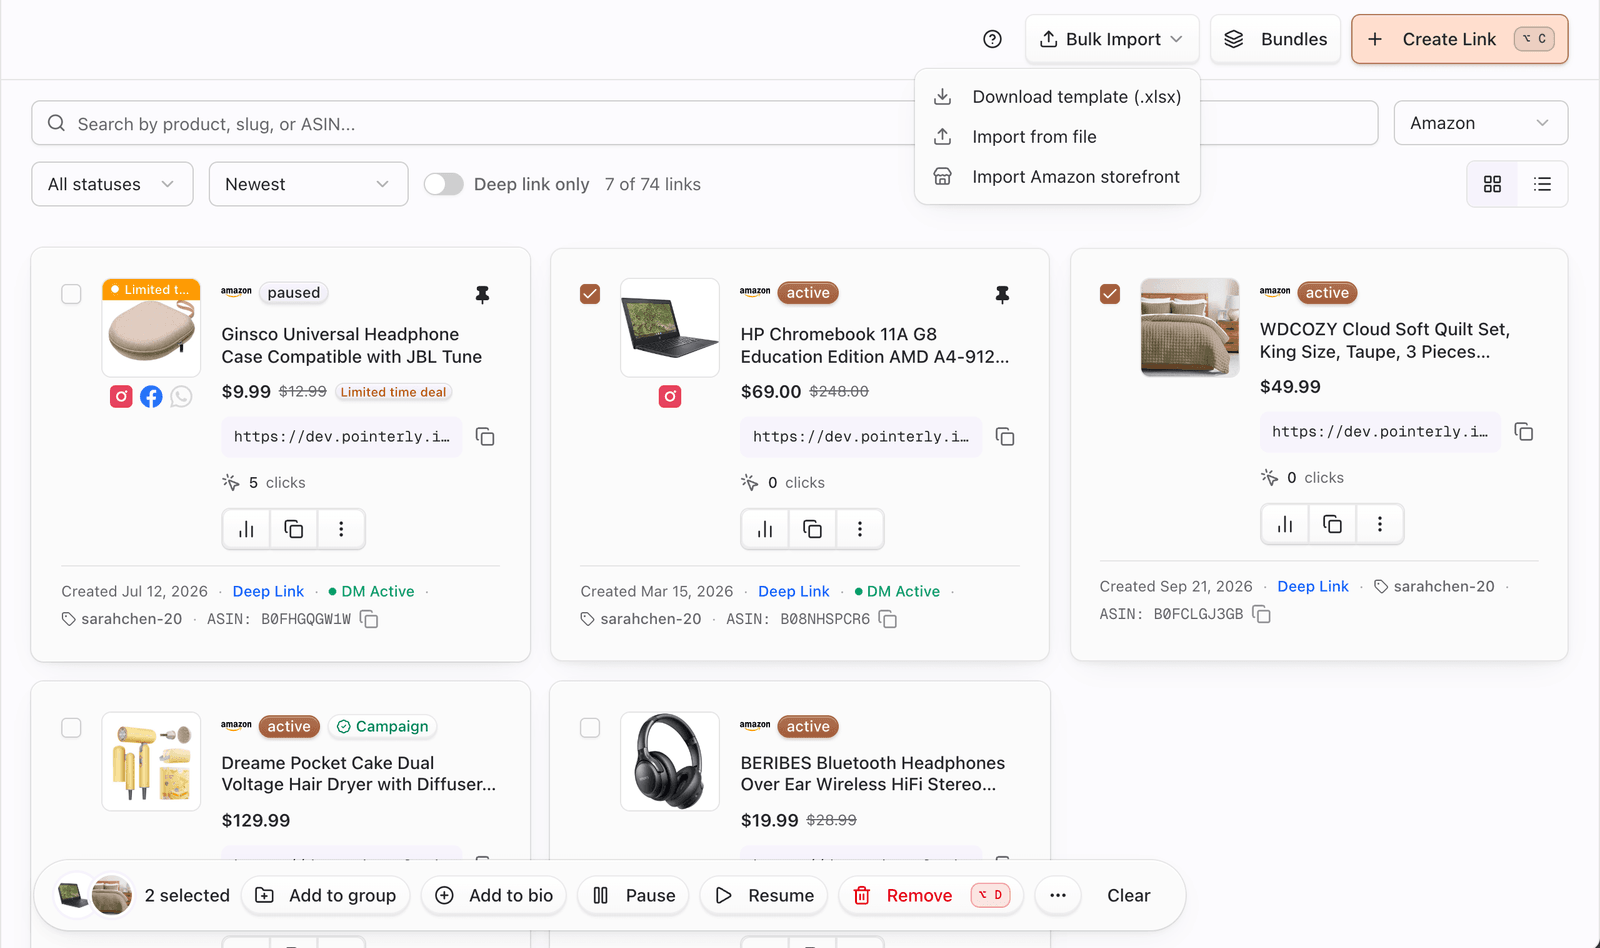Open more options for HP Chromebook
1600x948 pixels.
(860, 529)
